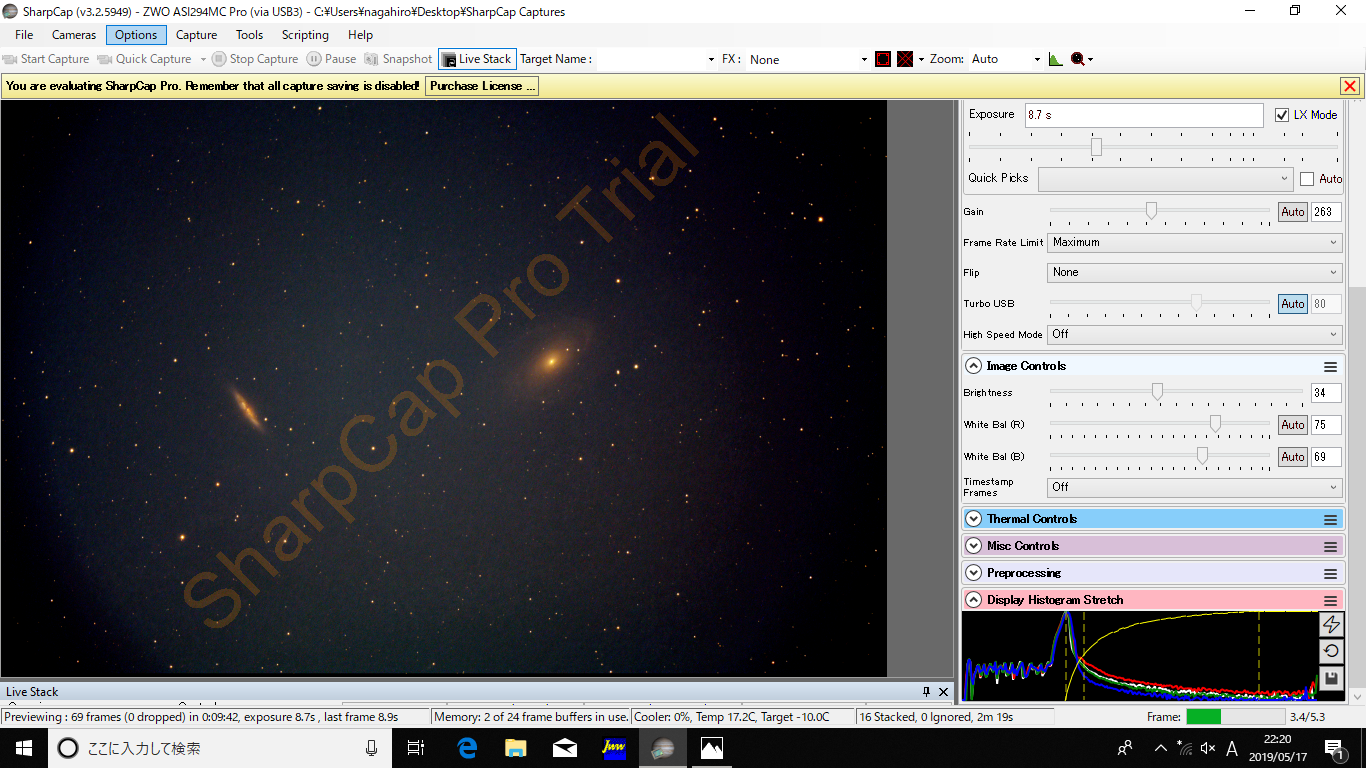The width and height of the screenshot is (1366, 768).
Task: Click the Exposure value input field
Action: [x=1144, y=115]
